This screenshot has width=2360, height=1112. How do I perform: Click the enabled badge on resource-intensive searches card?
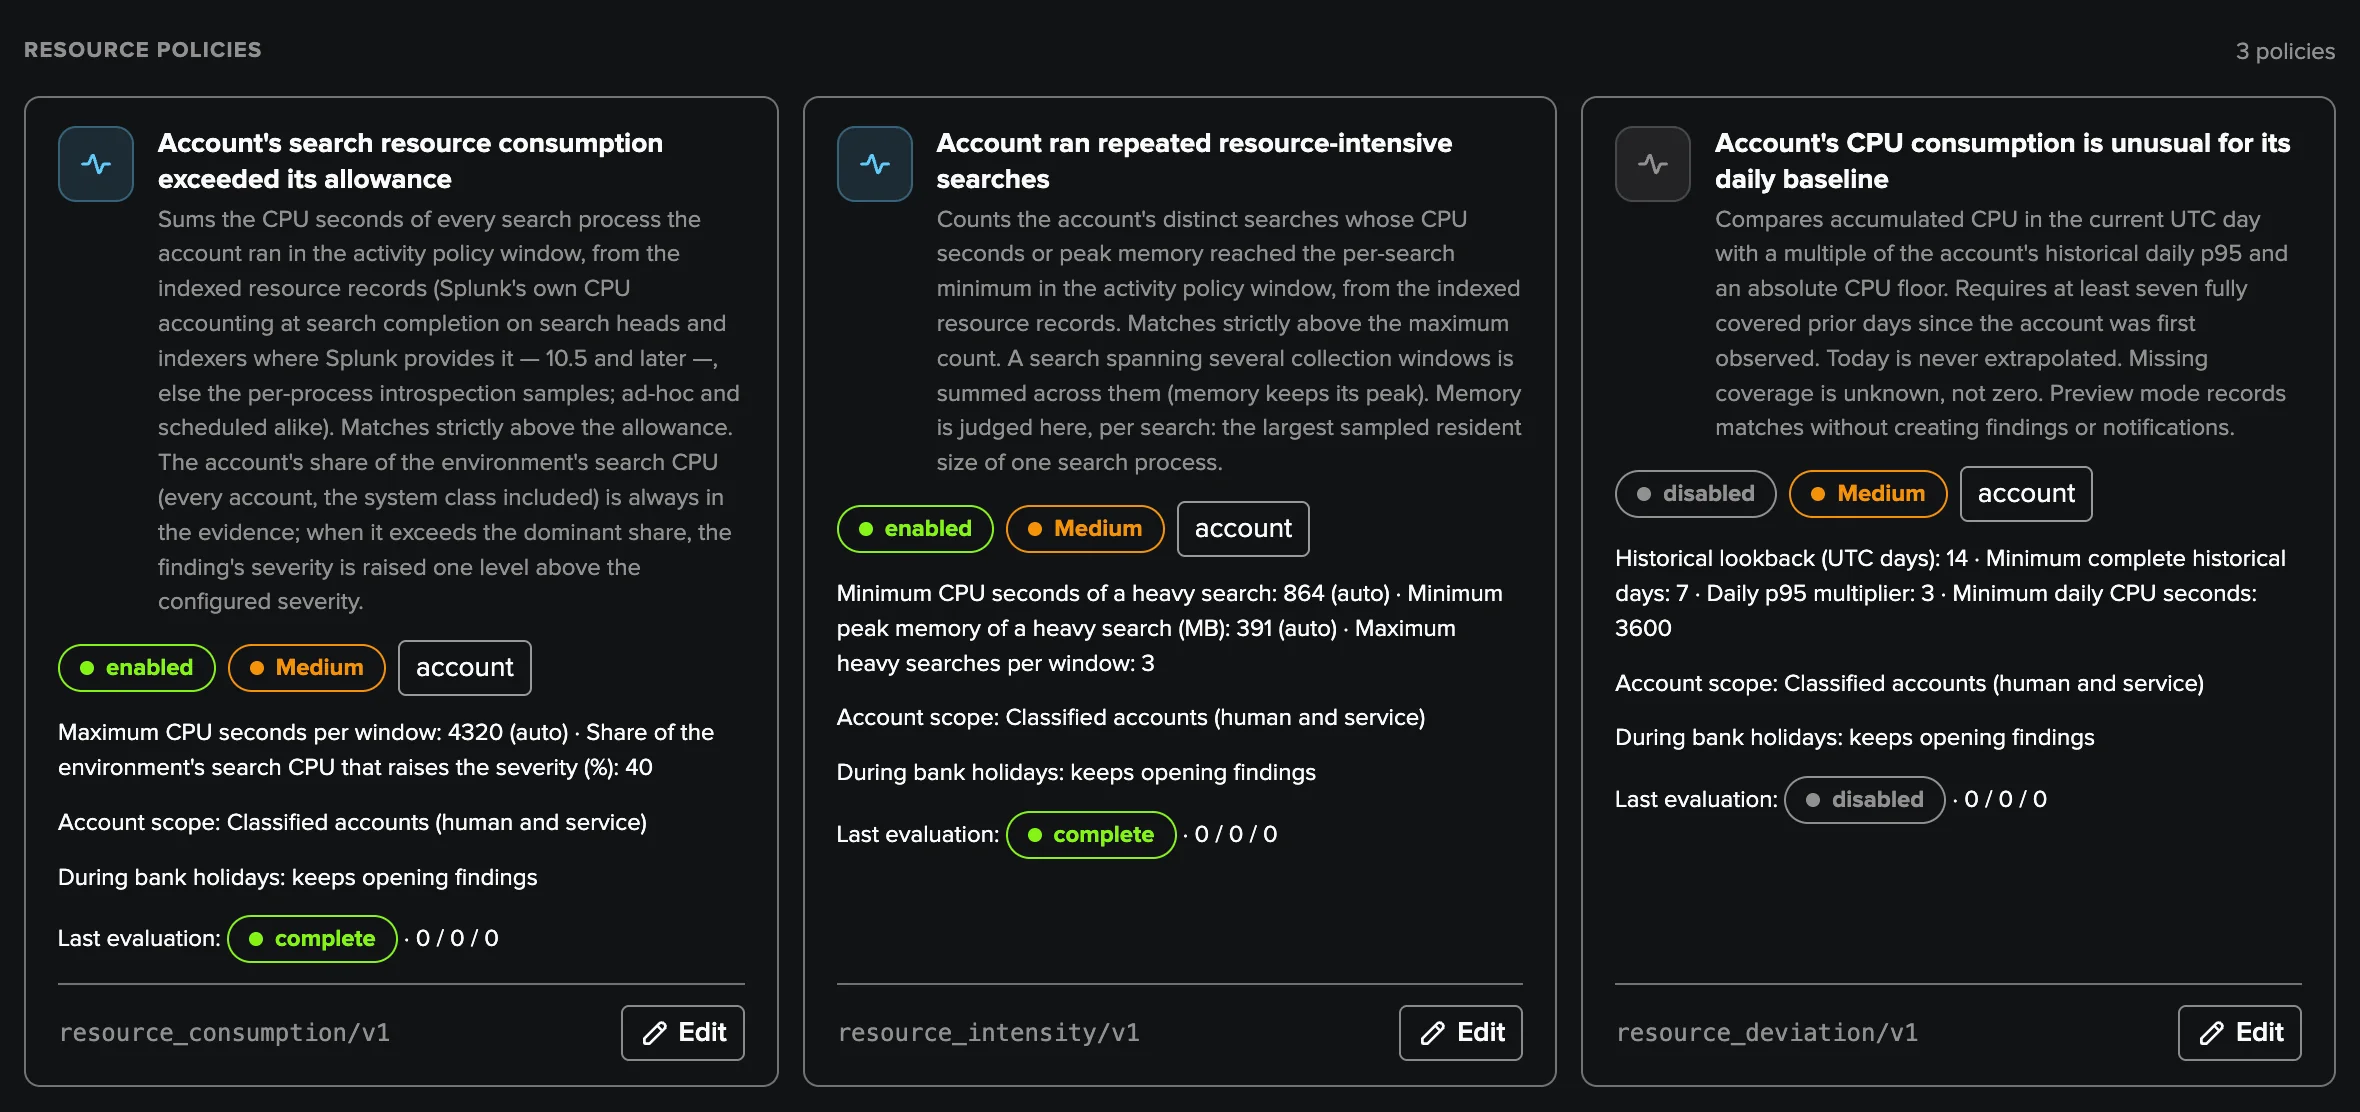(915, 529)
